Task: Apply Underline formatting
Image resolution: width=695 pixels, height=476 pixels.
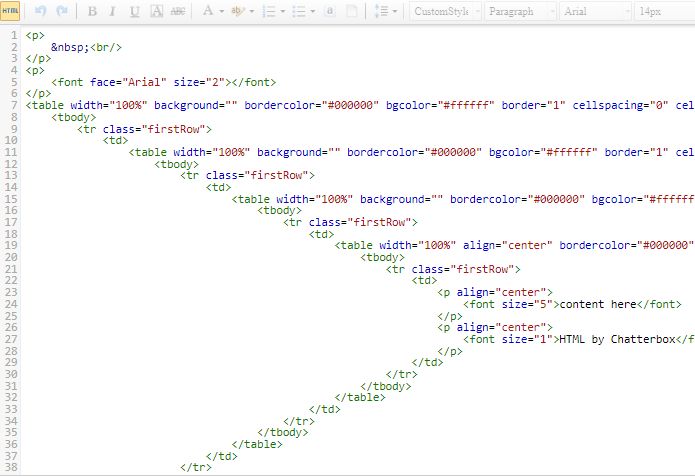Action: click(134, 11)
